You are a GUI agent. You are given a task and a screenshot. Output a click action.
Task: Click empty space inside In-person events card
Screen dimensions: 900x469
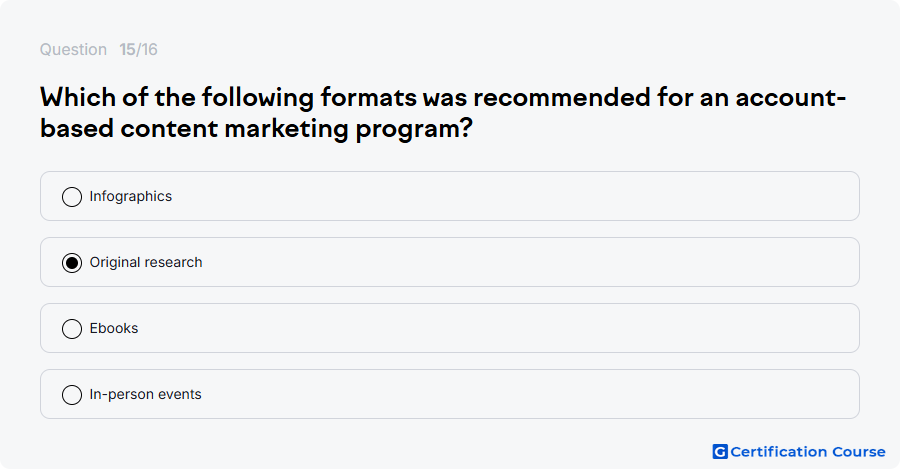pos(517,394)
